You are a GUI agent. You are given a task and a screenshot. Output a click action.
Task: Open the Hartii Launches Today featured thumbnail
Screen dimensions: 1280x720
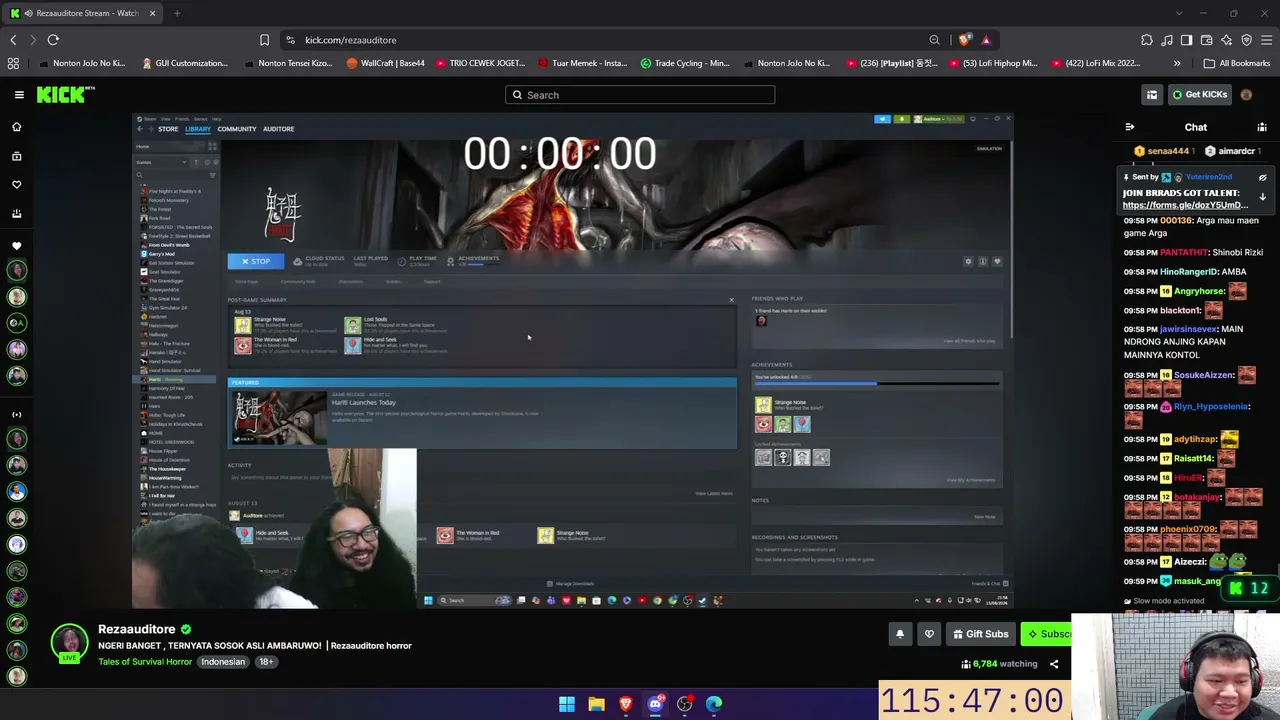click(x=279, y=417)
